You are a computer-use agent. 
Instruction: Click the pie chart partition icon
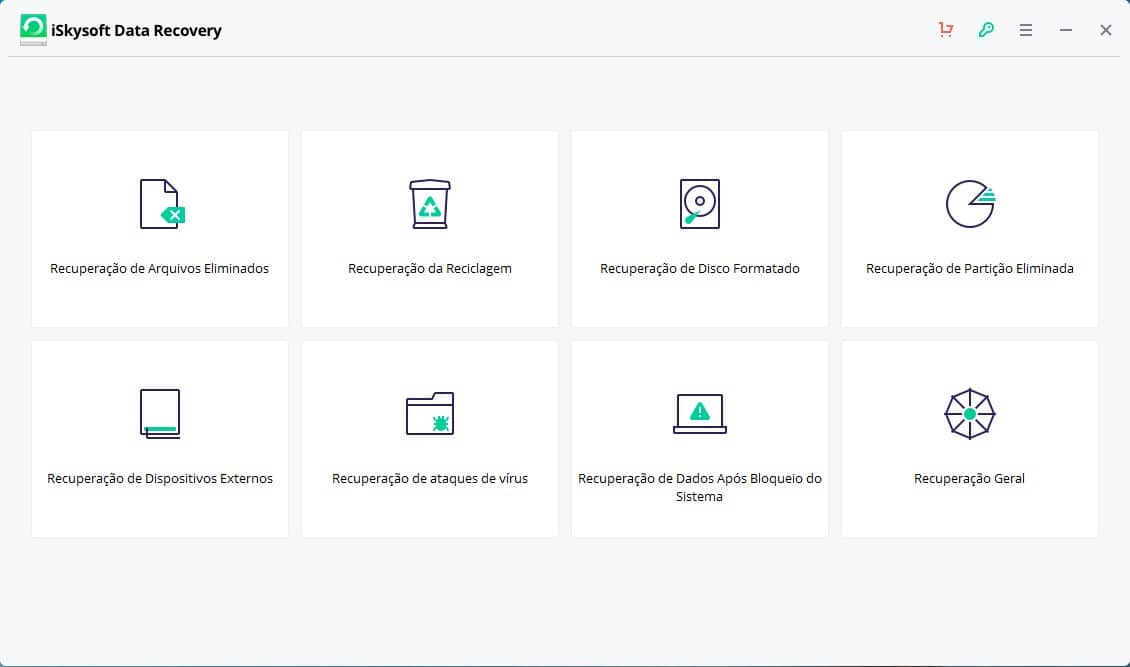coord(970,204)
